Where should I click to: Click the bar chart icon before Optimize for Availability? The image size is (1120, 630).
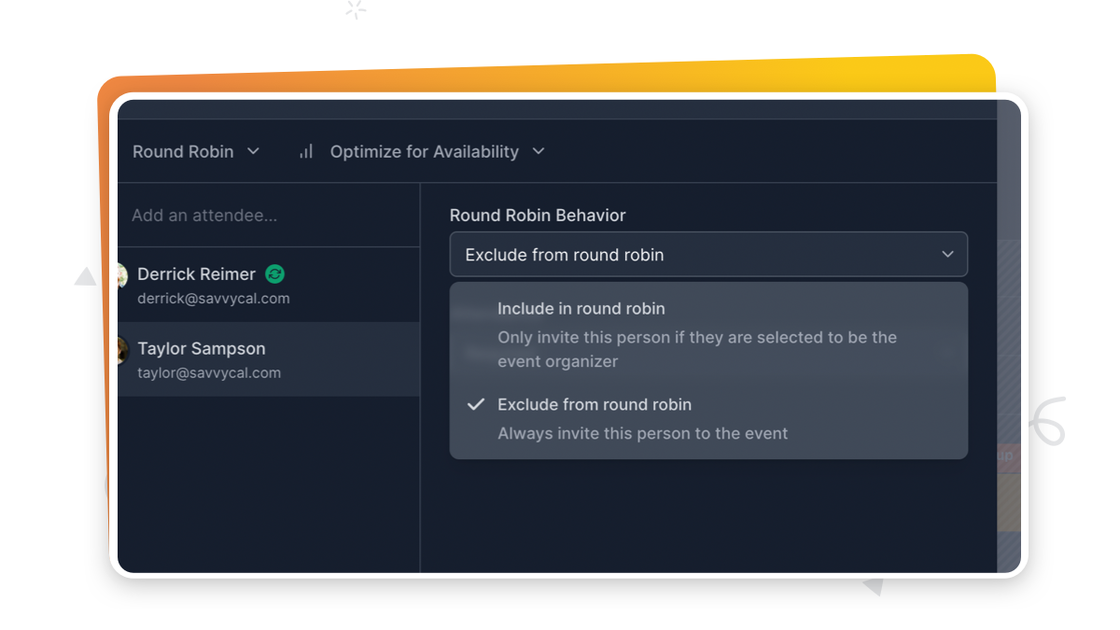pyautogui.click(x=306, y=152)
